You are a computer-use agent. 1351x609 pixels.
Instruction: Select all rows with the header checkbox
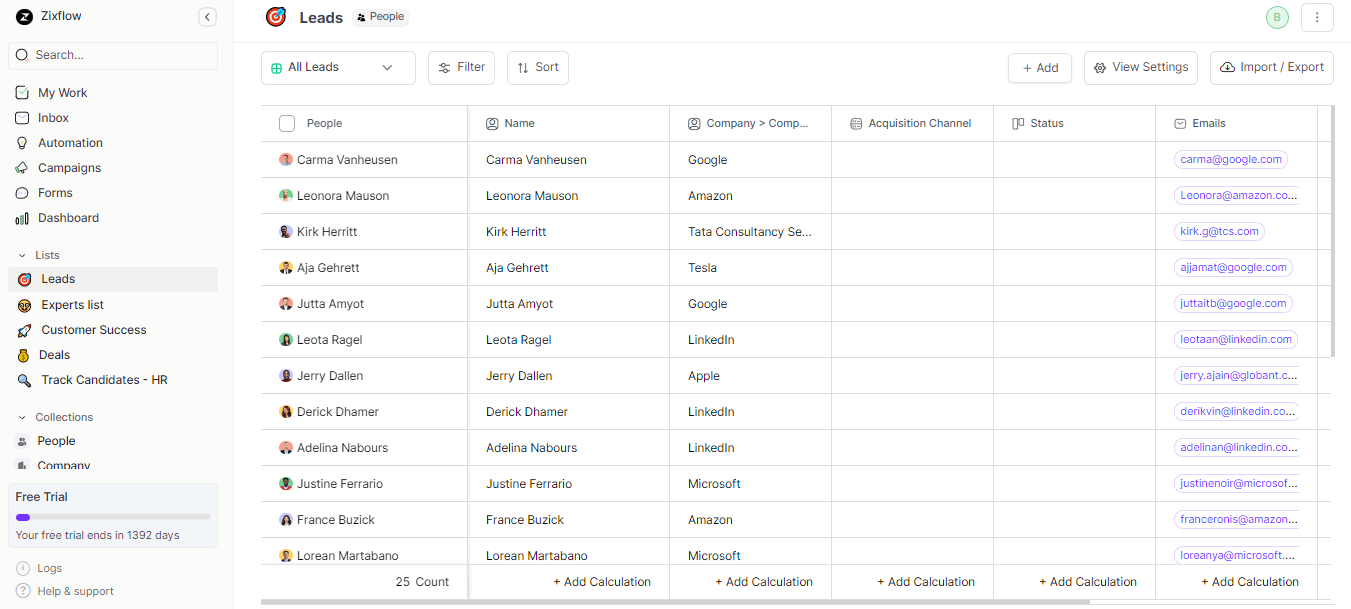[287, 123]
